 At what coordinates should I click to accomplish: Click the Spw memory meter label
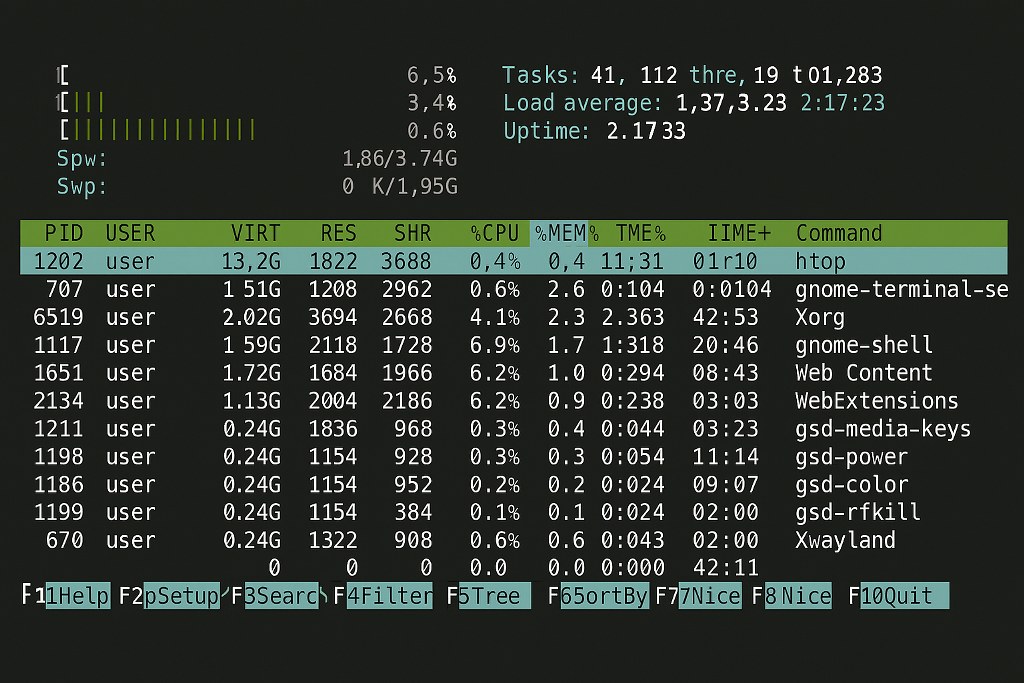pyautogui.click(x=82, y=159)
